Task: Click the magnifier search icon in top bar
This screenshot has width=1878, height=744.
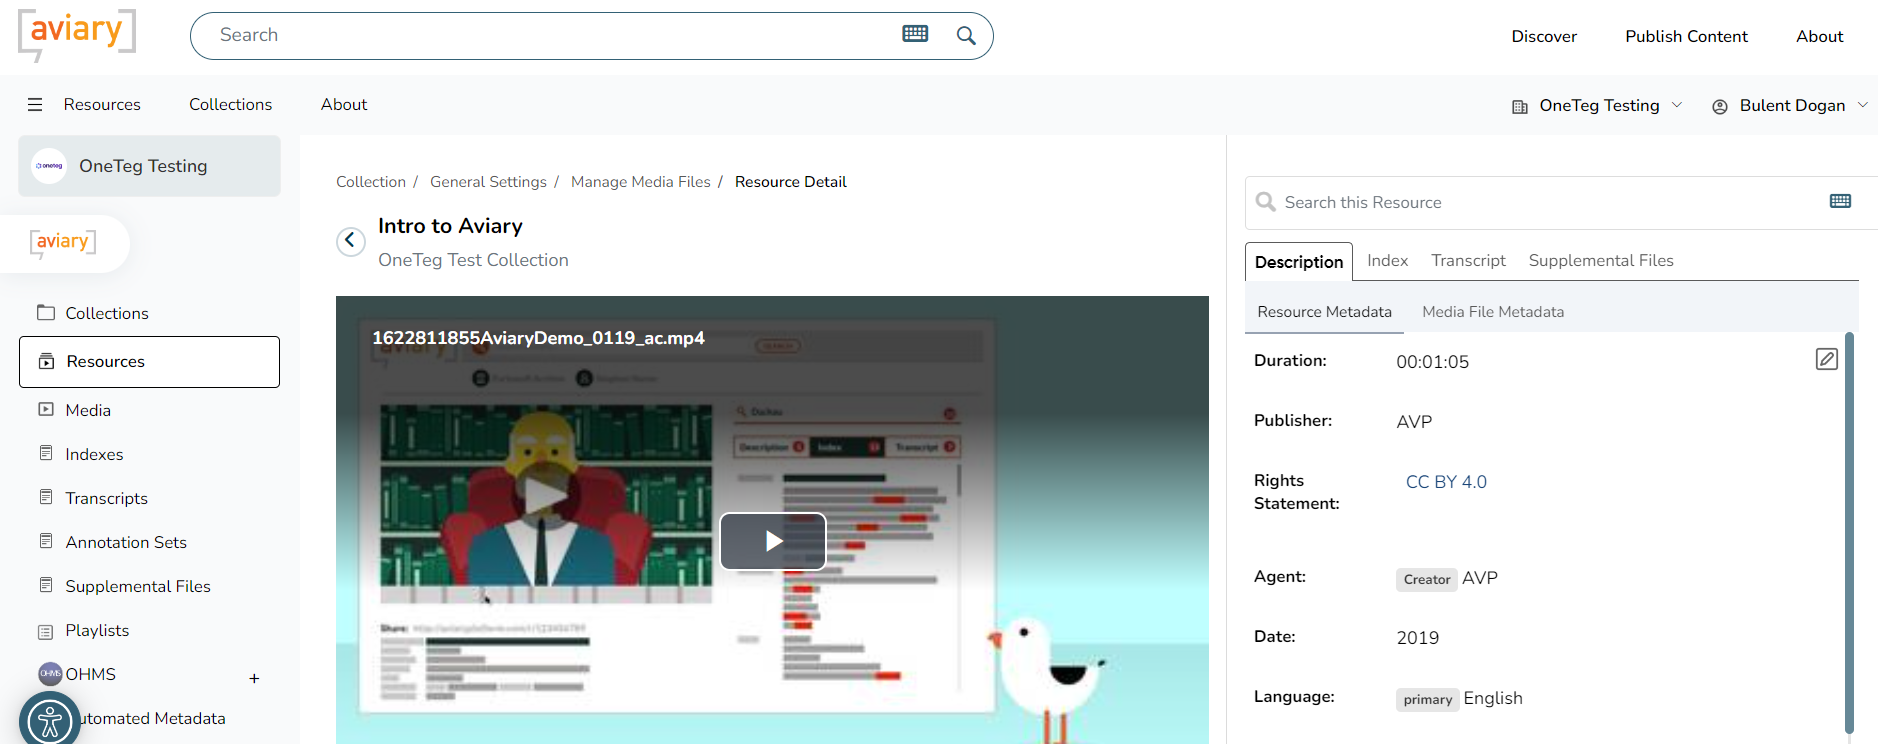Action: point(965,36)
